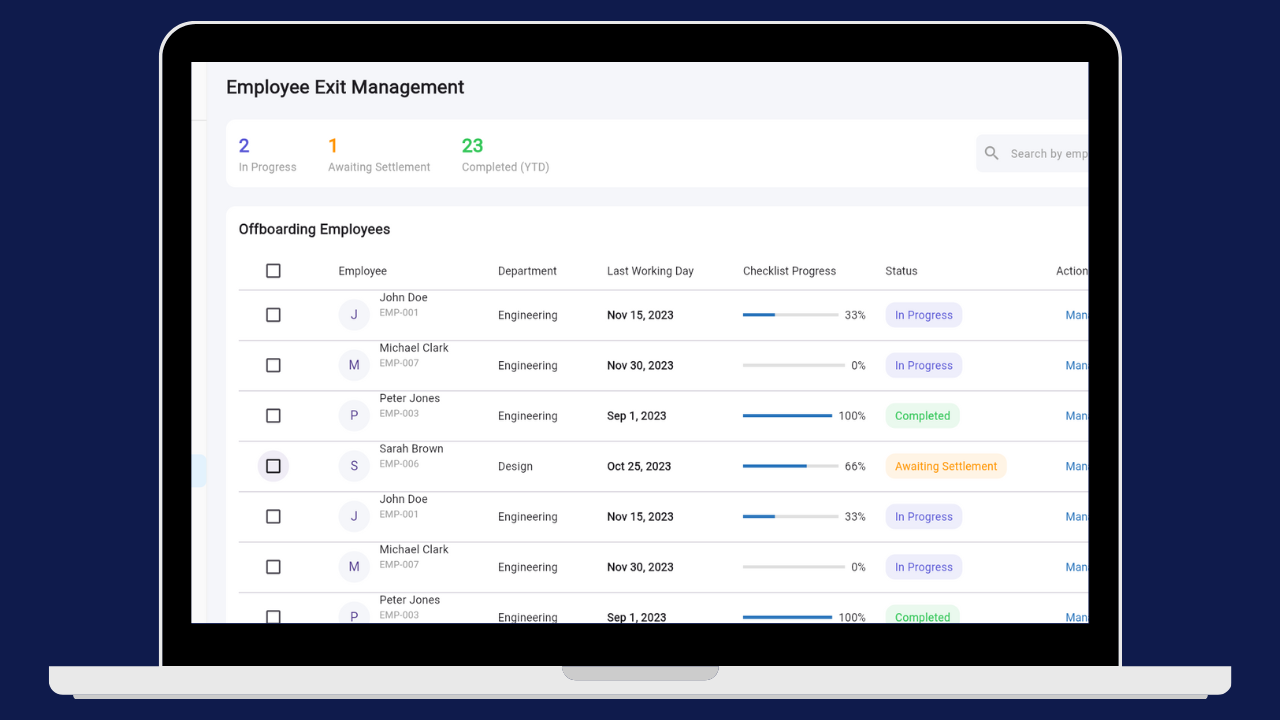This screenshot has width=1280, height=720.
Task: Check the row checkbox for Sarah Brown
Action: point(273,466)
